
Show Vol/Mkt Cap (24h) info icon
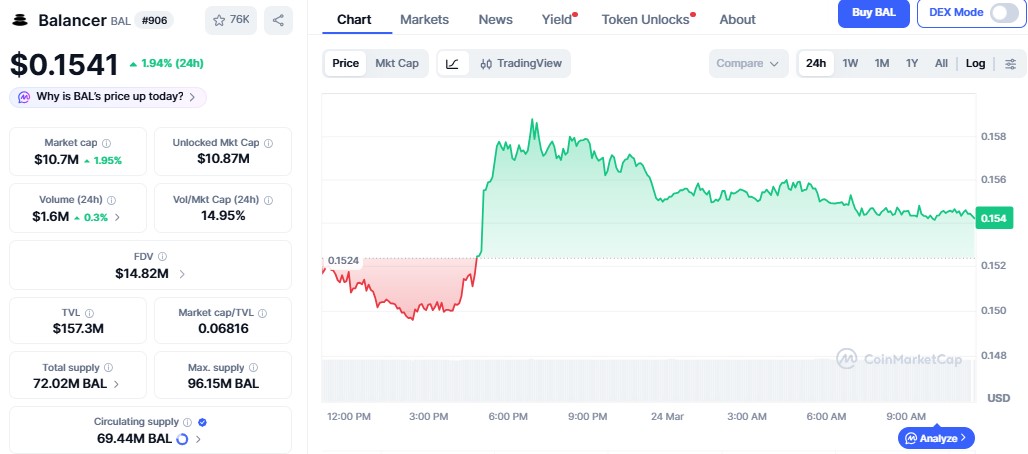[268, 200]
